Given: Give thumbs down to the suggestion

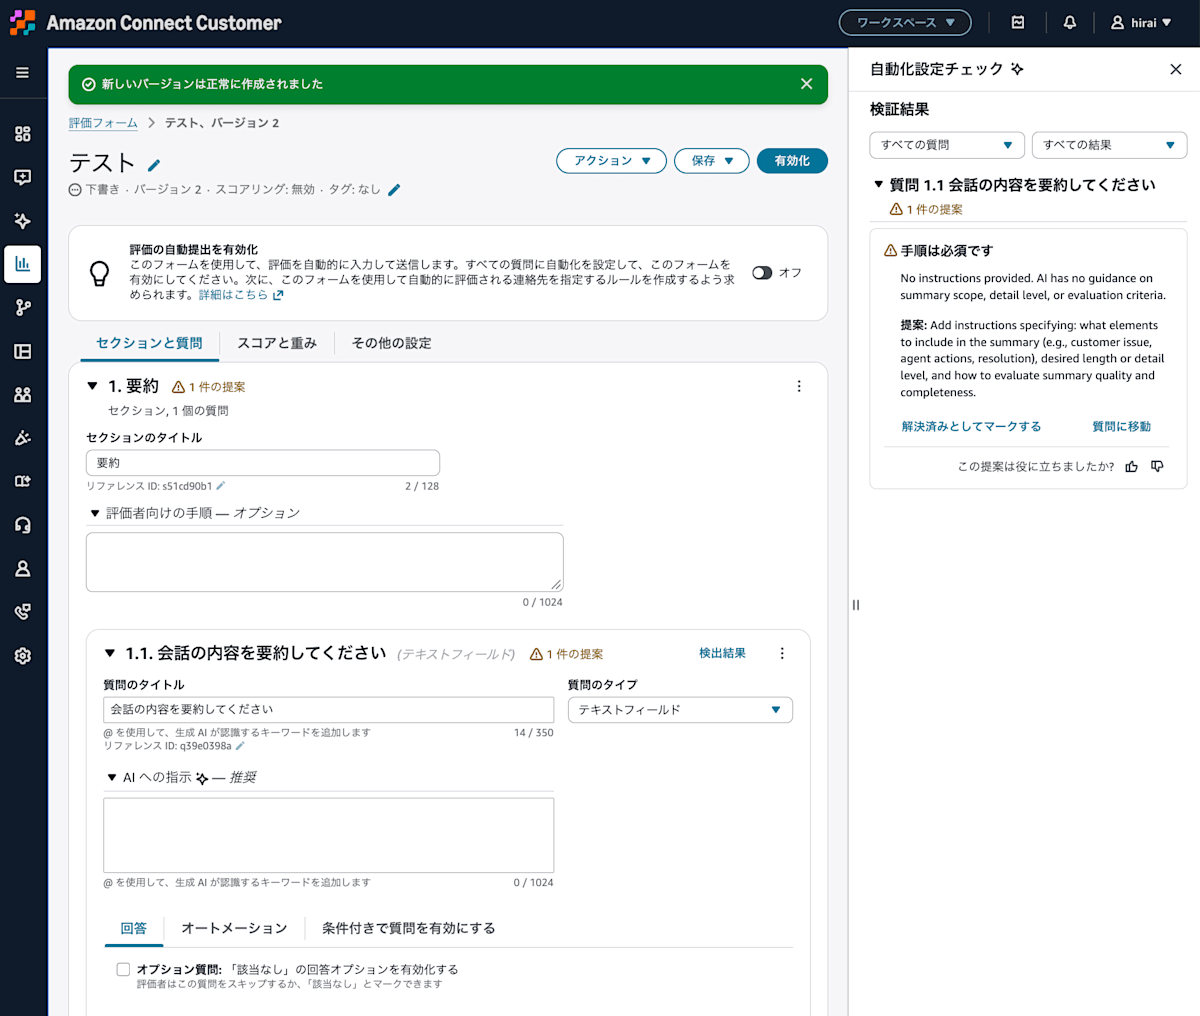Looking at the screenshot, I should tap(1158, 467).
